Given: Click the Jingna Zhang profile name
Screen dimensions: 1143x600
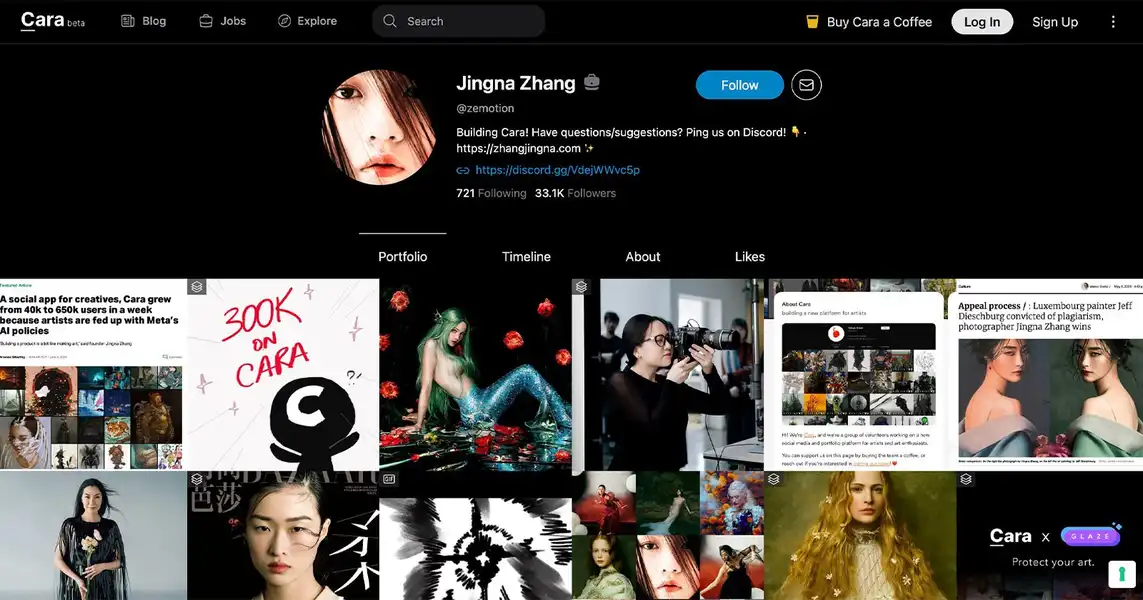Looking at the screenshot, I should [x=515, y=83].
